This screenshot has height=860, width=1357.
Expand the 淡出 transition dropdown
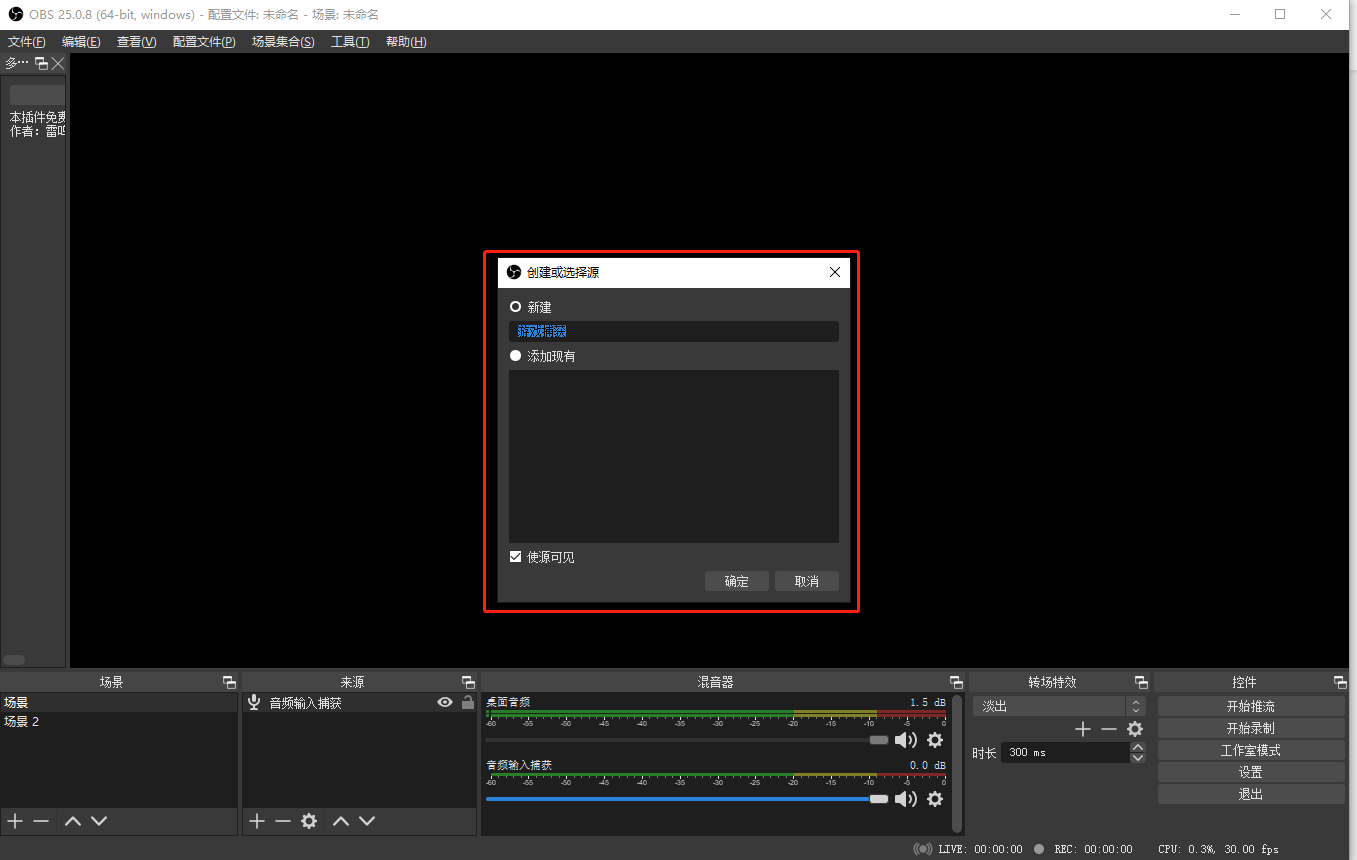[1135, 706]
